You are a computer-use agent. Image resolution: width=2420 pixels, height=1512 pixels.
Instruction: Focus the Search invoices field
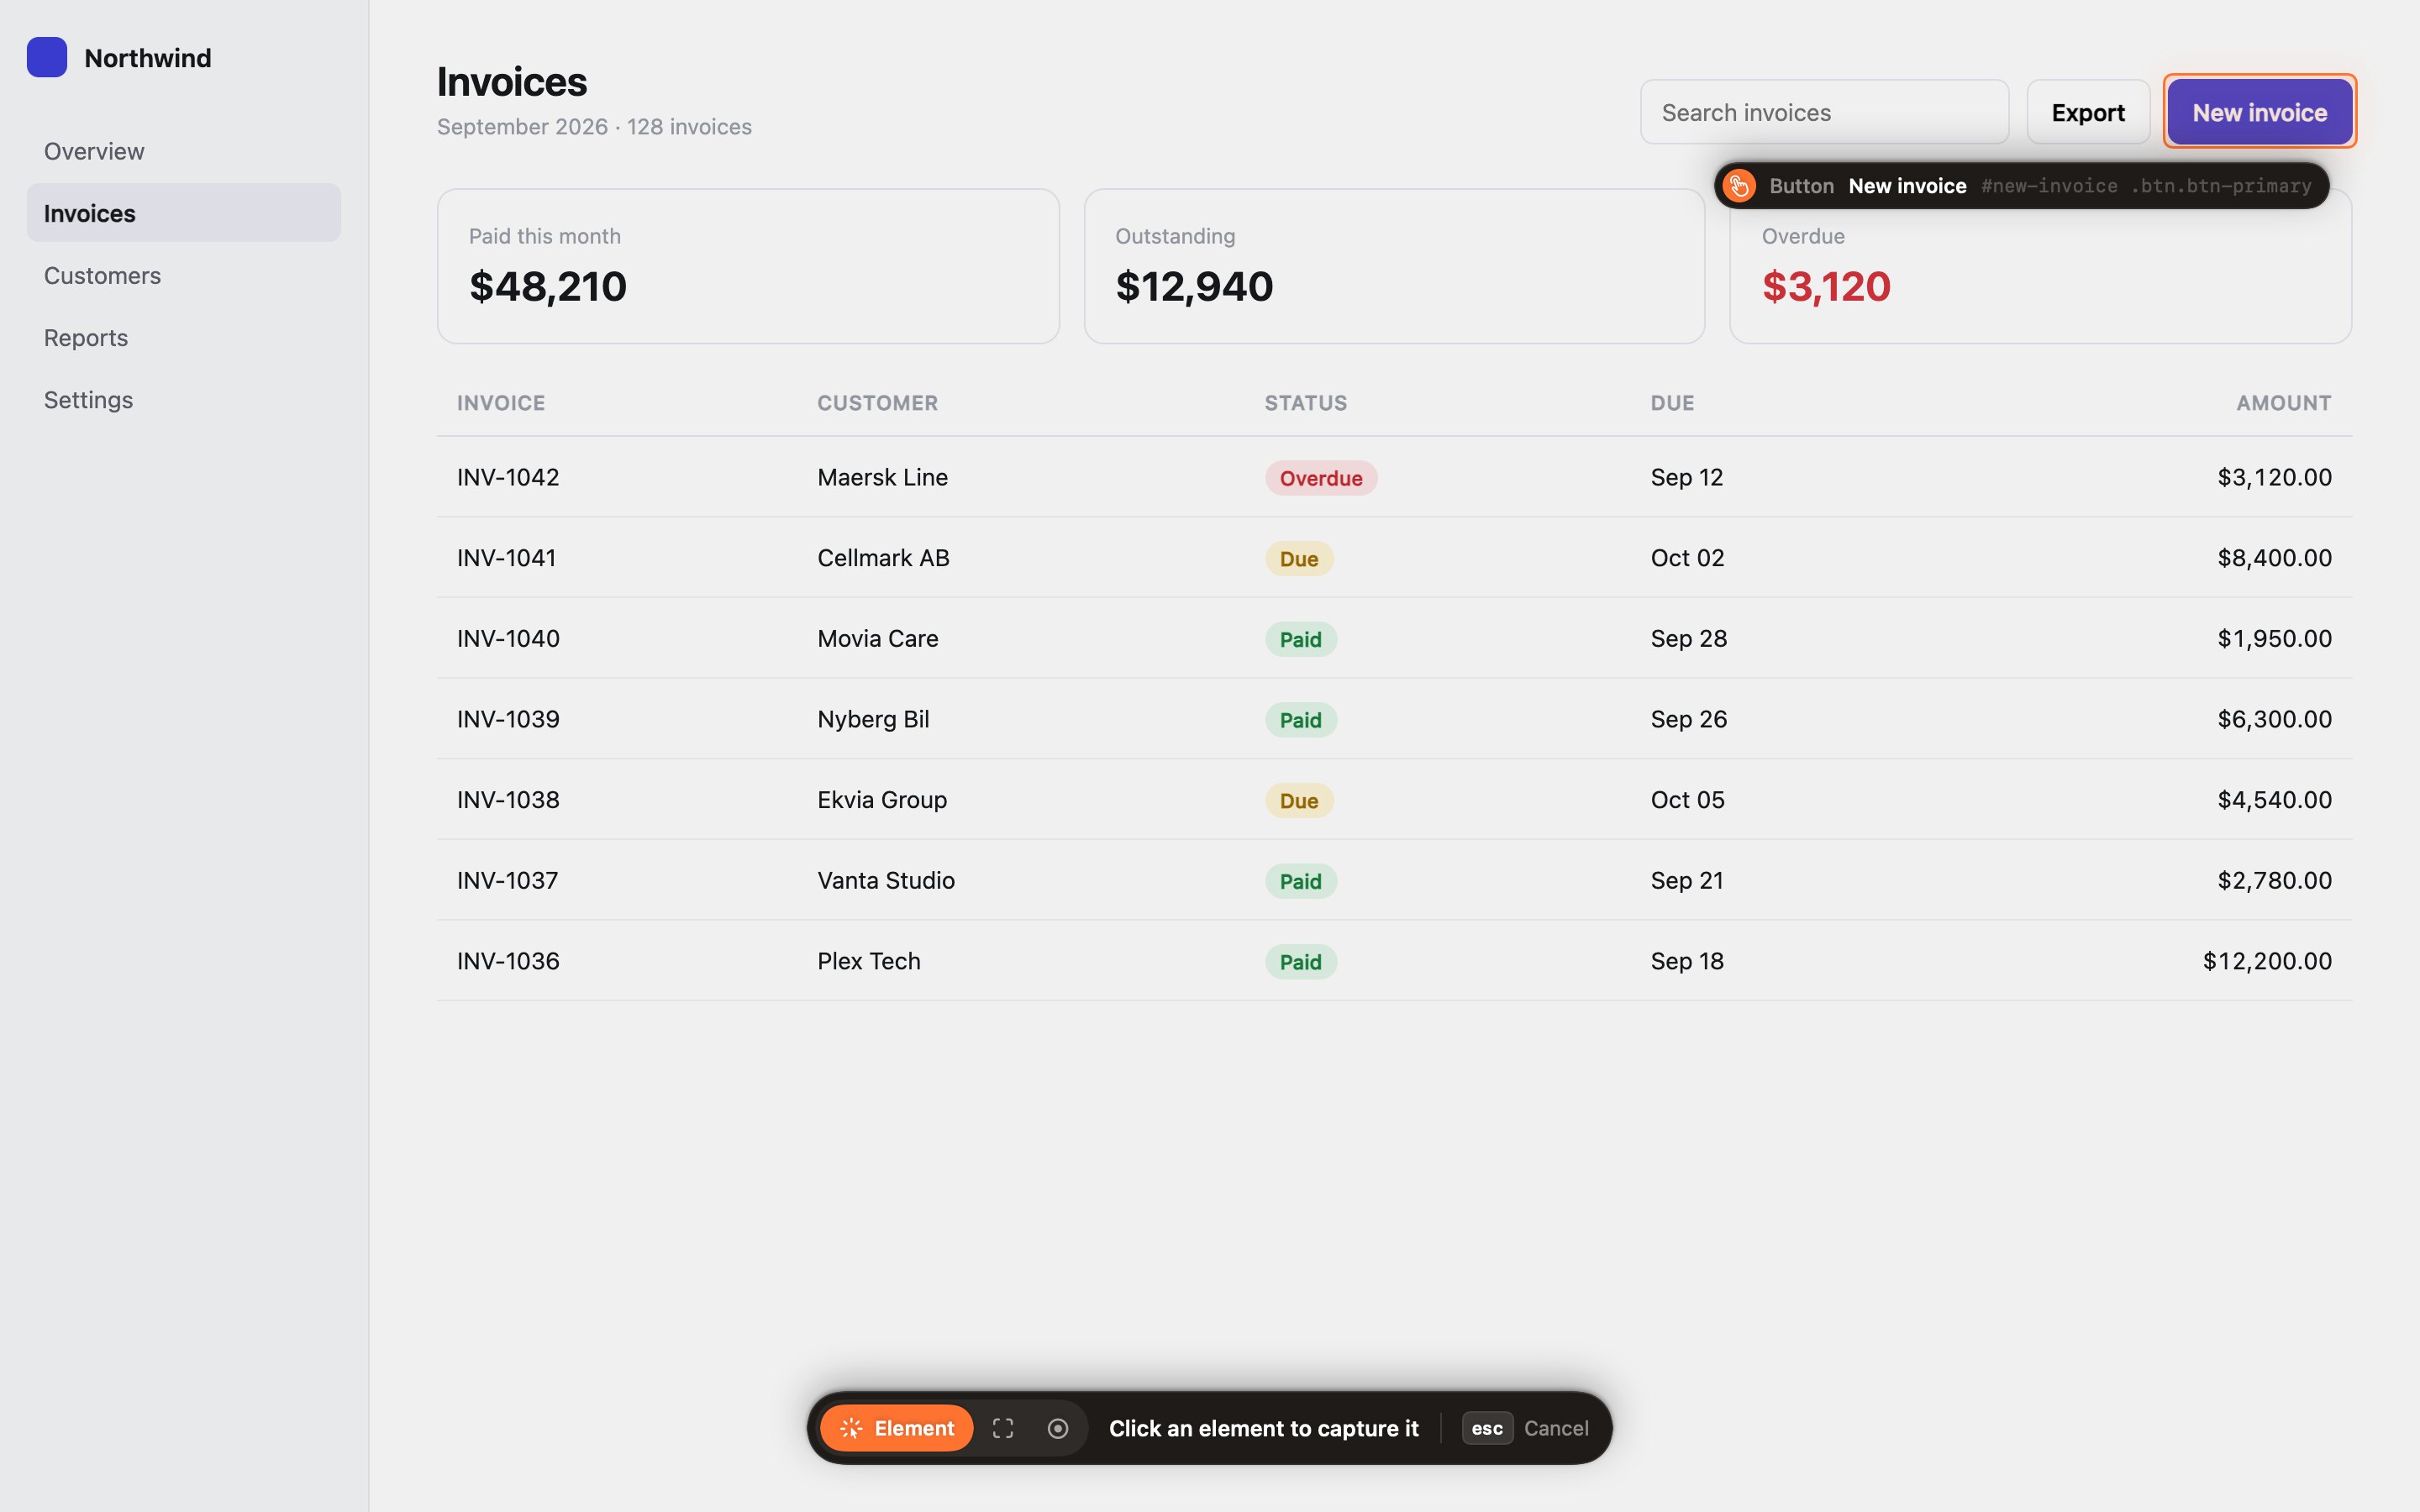point(1824,112)
